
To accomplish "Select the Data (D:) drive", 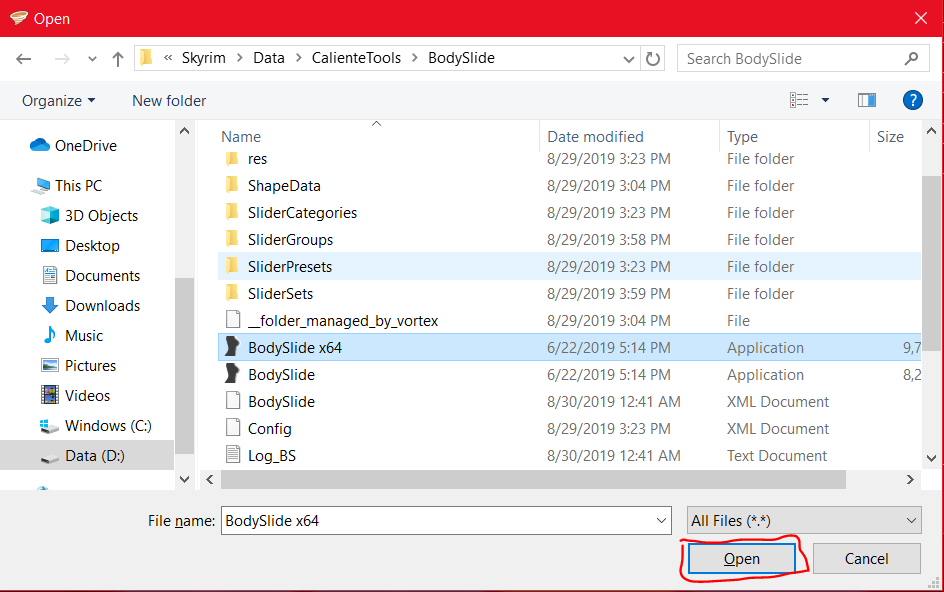I will 87,455.
